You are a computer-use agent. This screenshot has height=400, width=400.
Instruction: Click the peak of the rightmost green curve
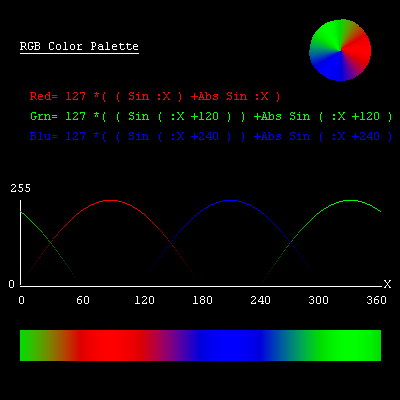351,200
